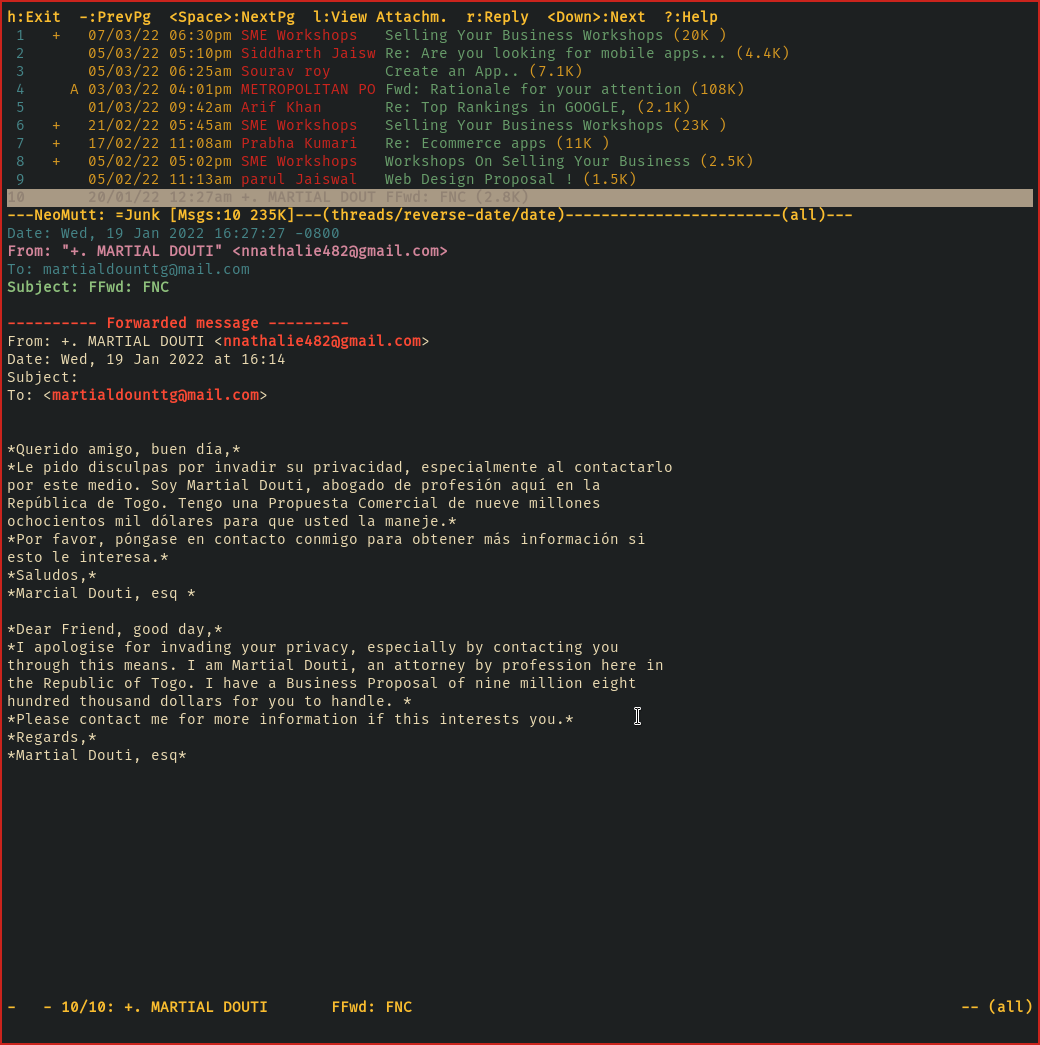Click the attachment flag A on message 4
The height and width of the screenshot is (1045, 1040).
(x=74, y=89)
